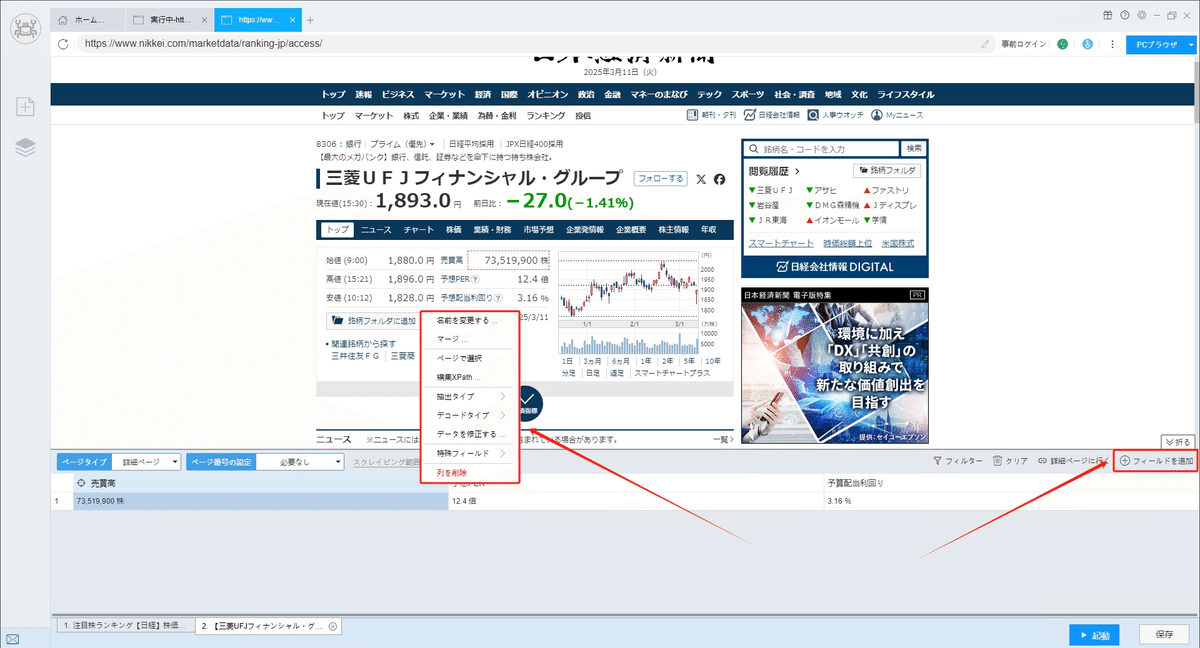The width and height of the screenshot is (1200, 648).
Task: Open the three-dot menu next to PCブラウザ
Action: coord(1112,44)
